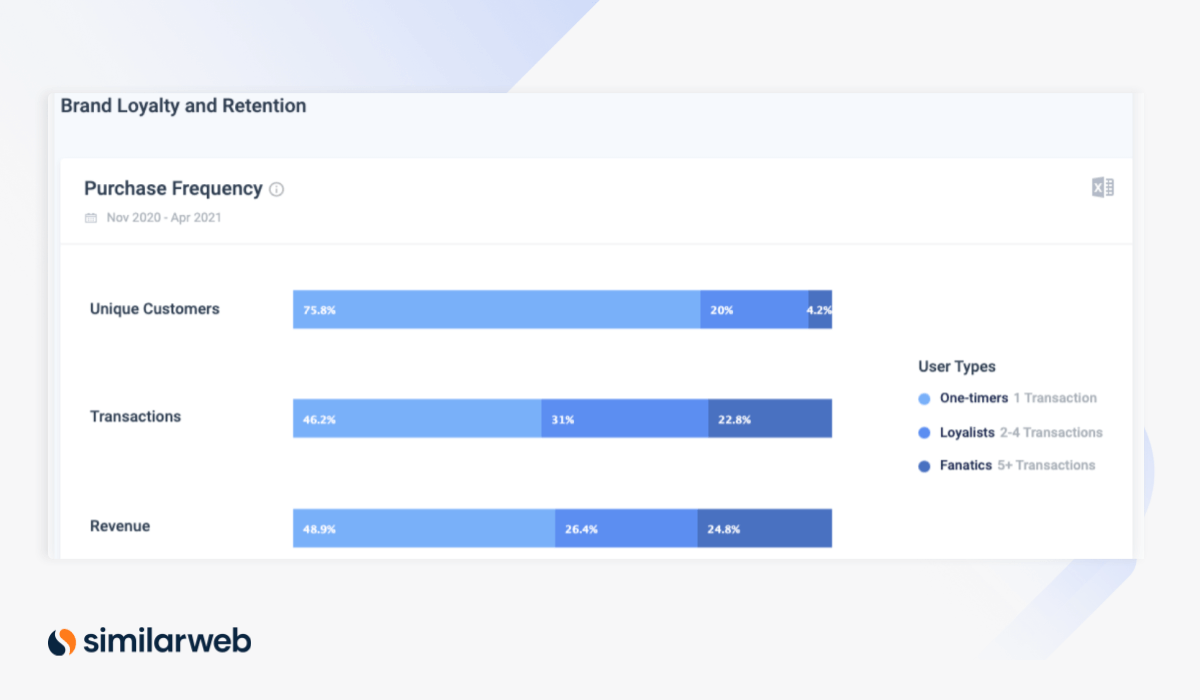Click the 31% Transactions Loyalists segment
This screenshot has width=1200, height=700.
[625, 419]
